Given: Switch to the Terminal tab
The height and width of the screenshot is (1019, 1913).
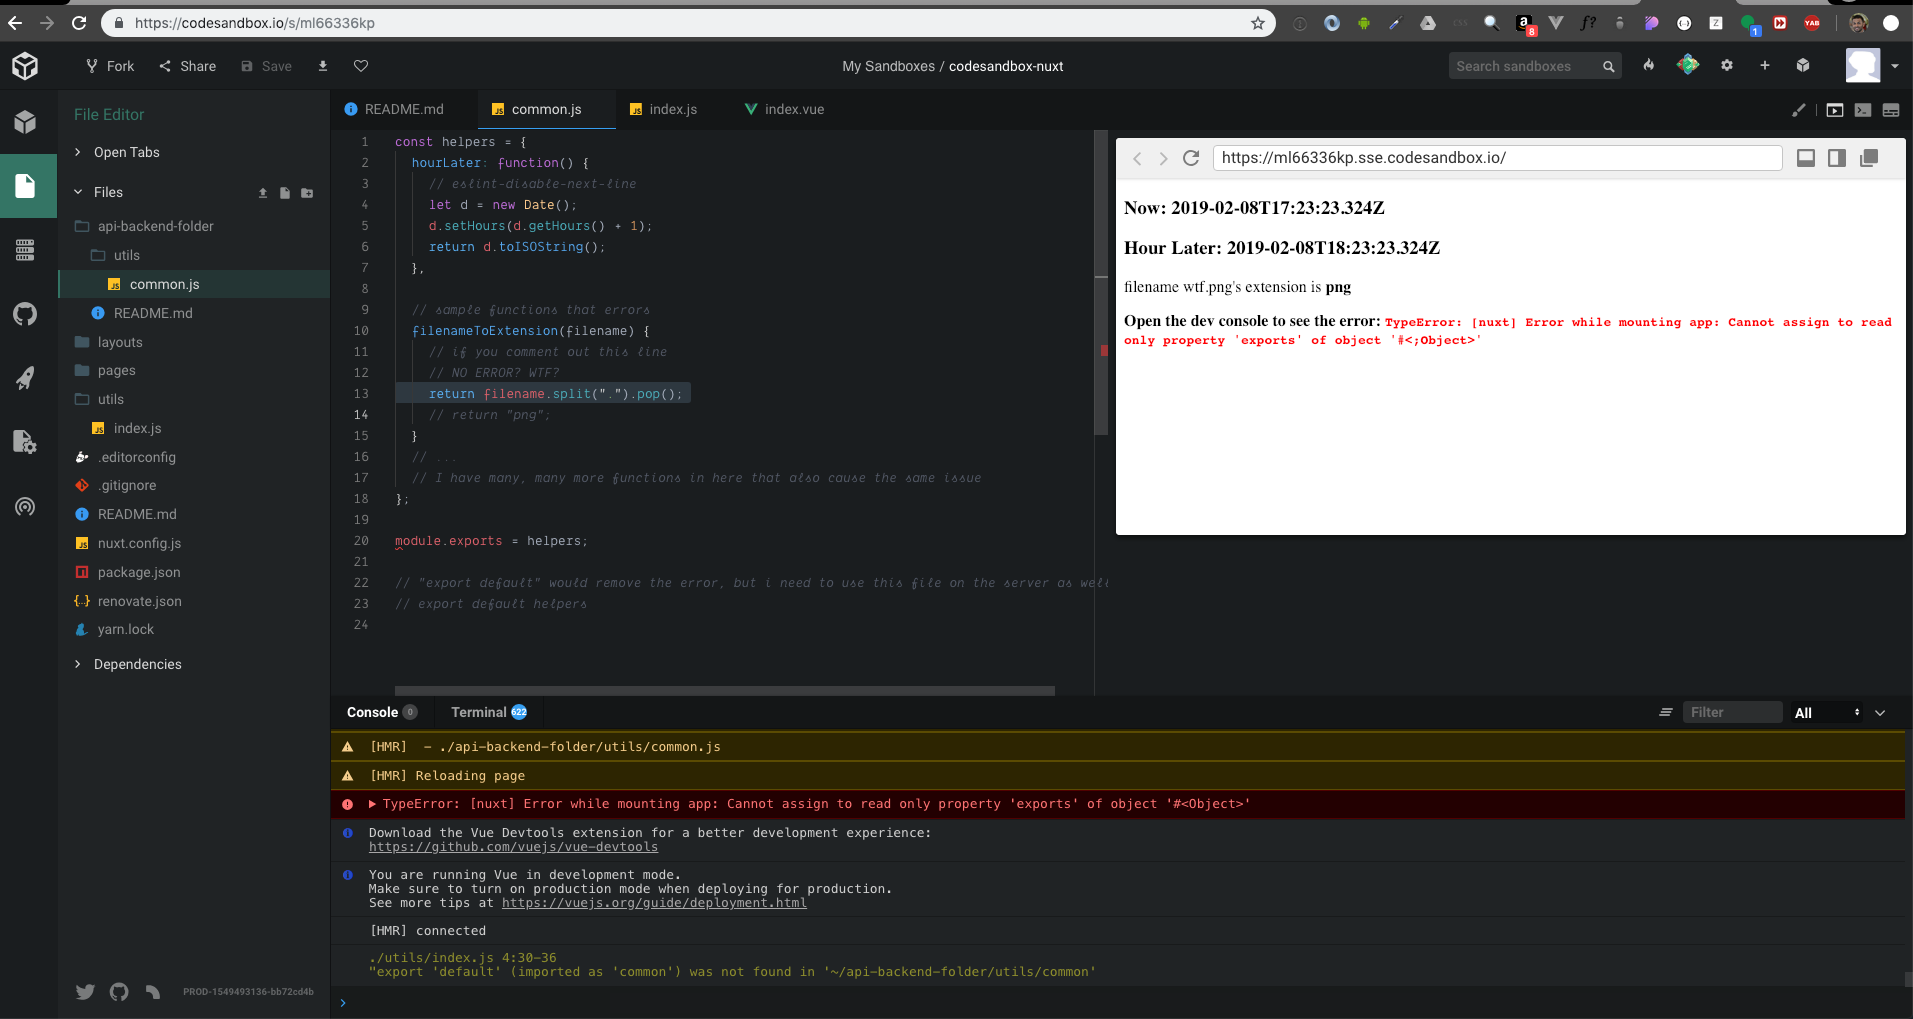Looking at the screenshot, I should [479, 712].
